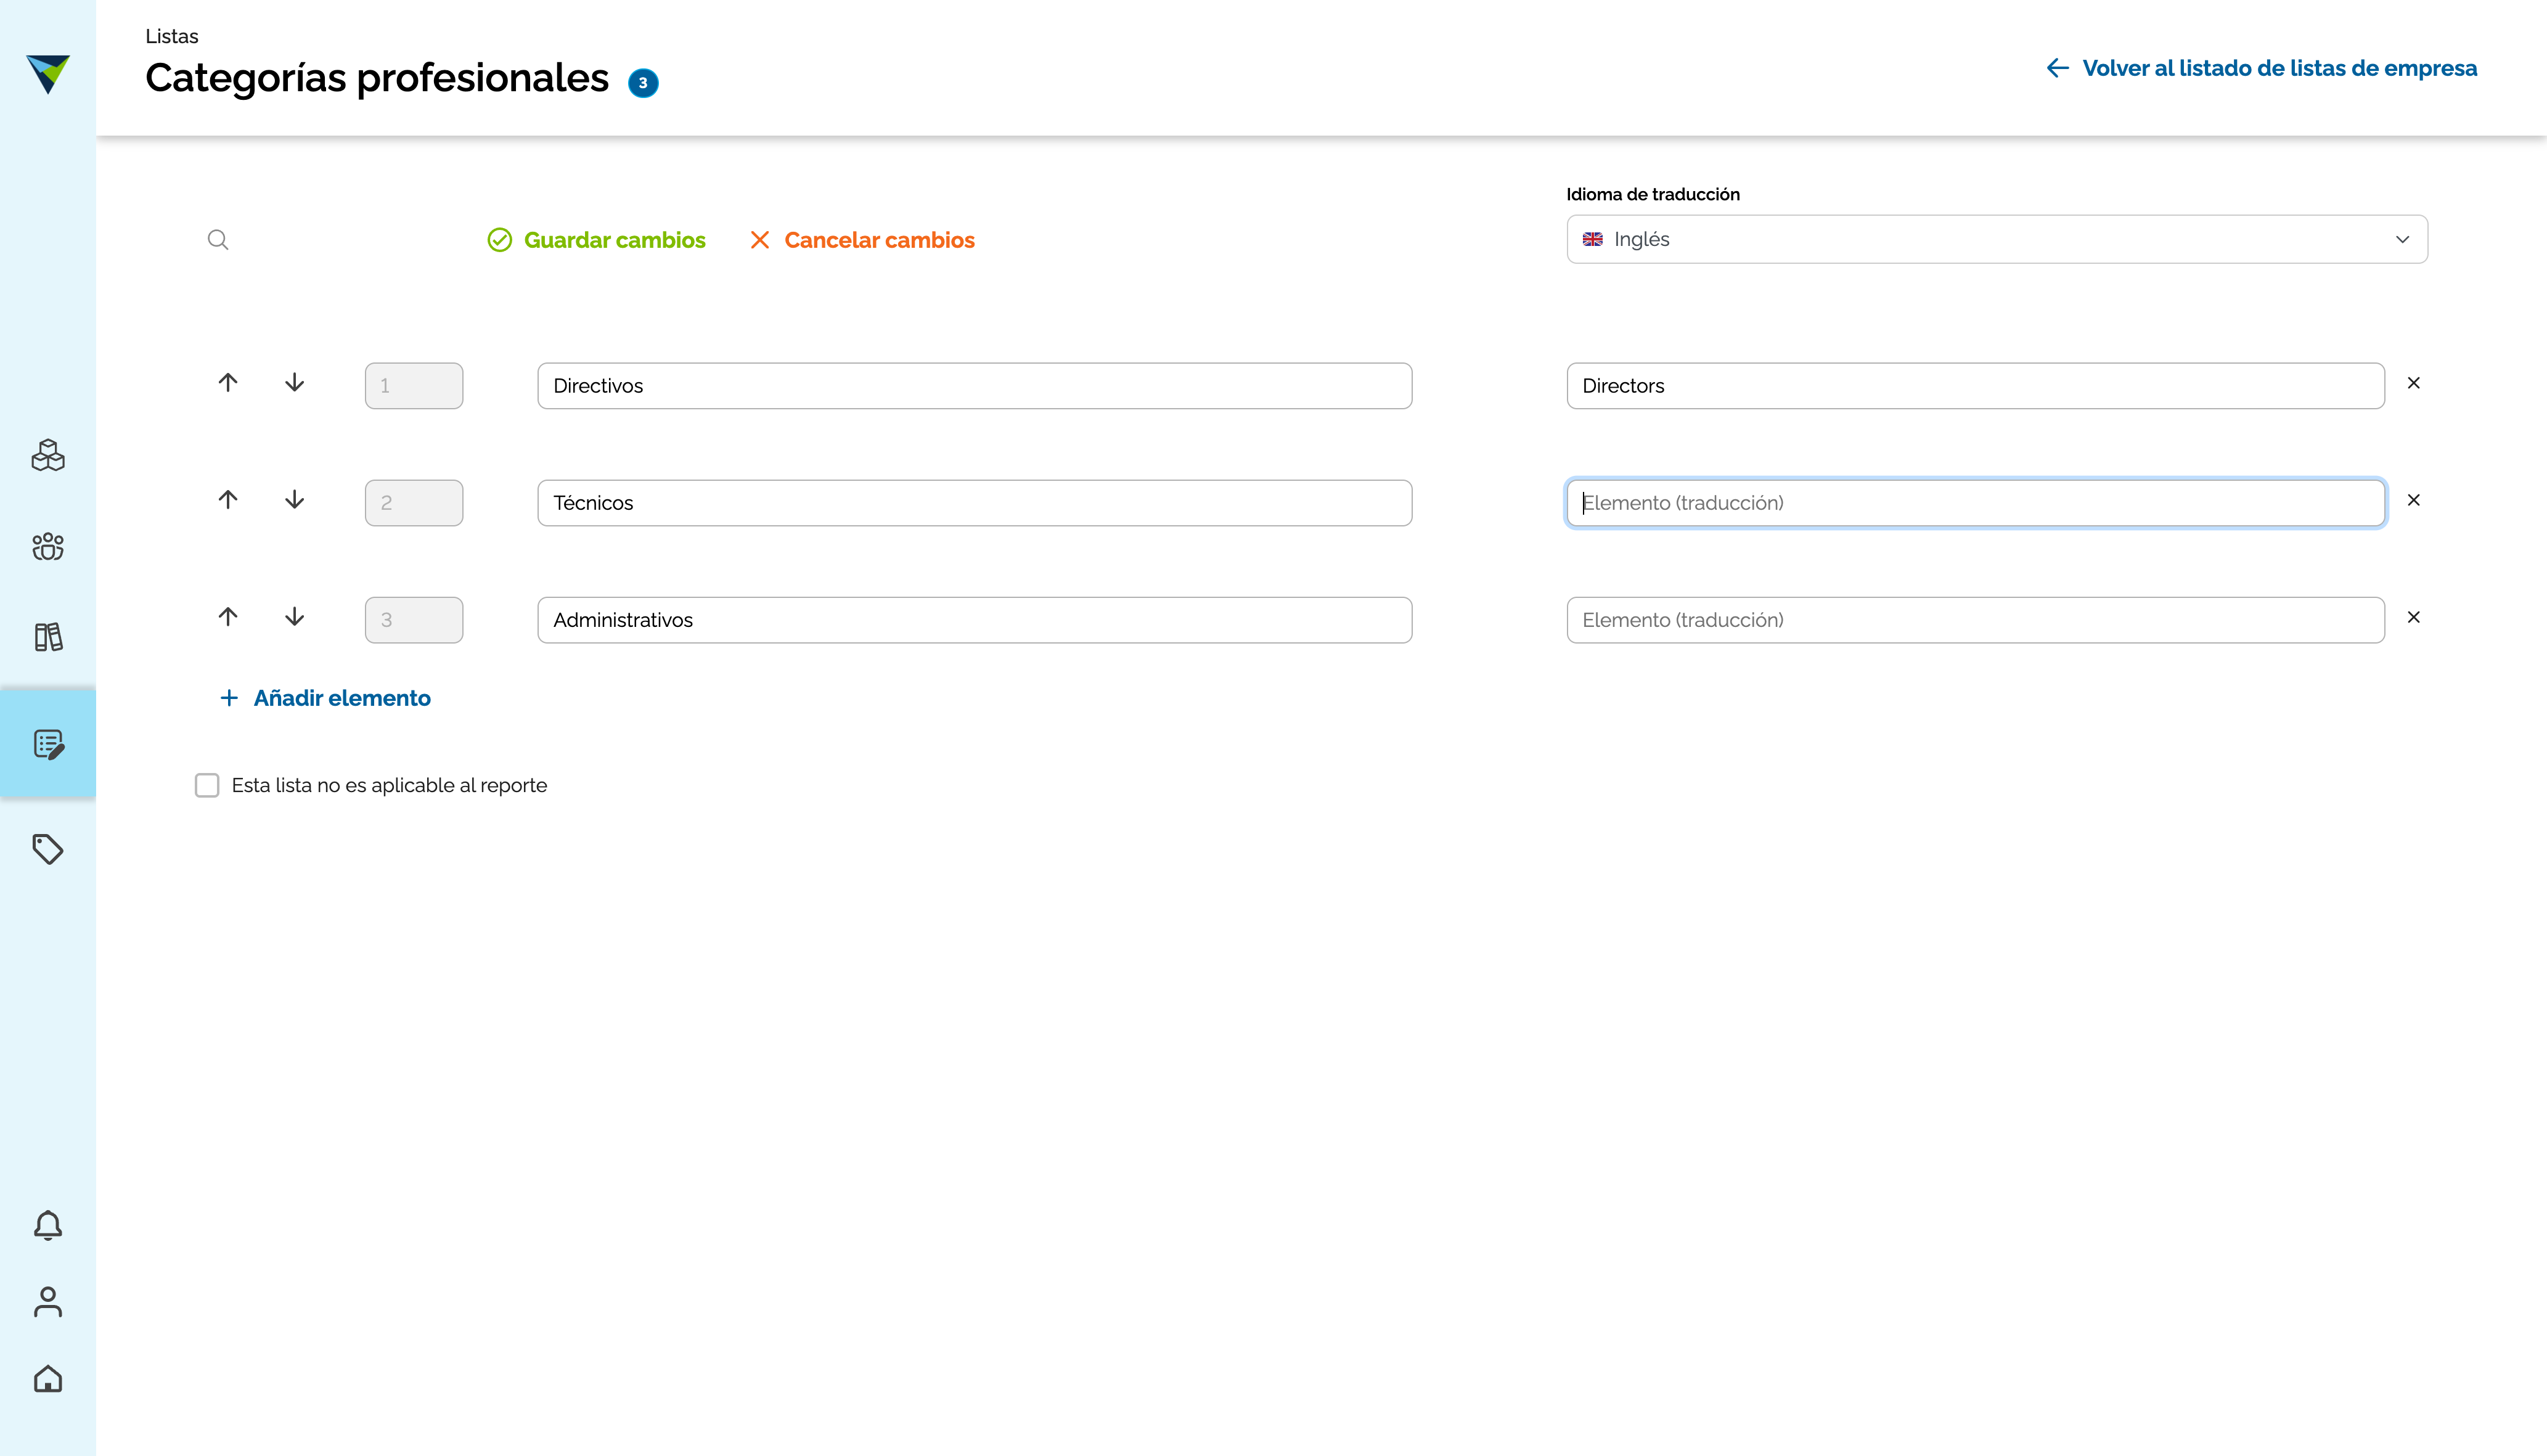Open the tag icon in sidebar
Screen dimensions: 2547x1456
[x=48, y=849]
